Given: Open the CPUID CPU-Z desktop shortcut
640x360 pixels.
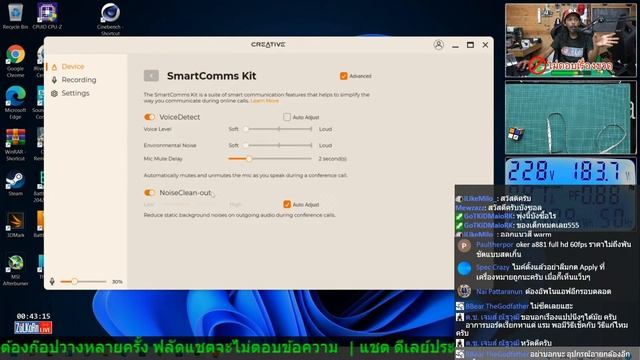Looking at the screenshot, I should tap(47, 16).
